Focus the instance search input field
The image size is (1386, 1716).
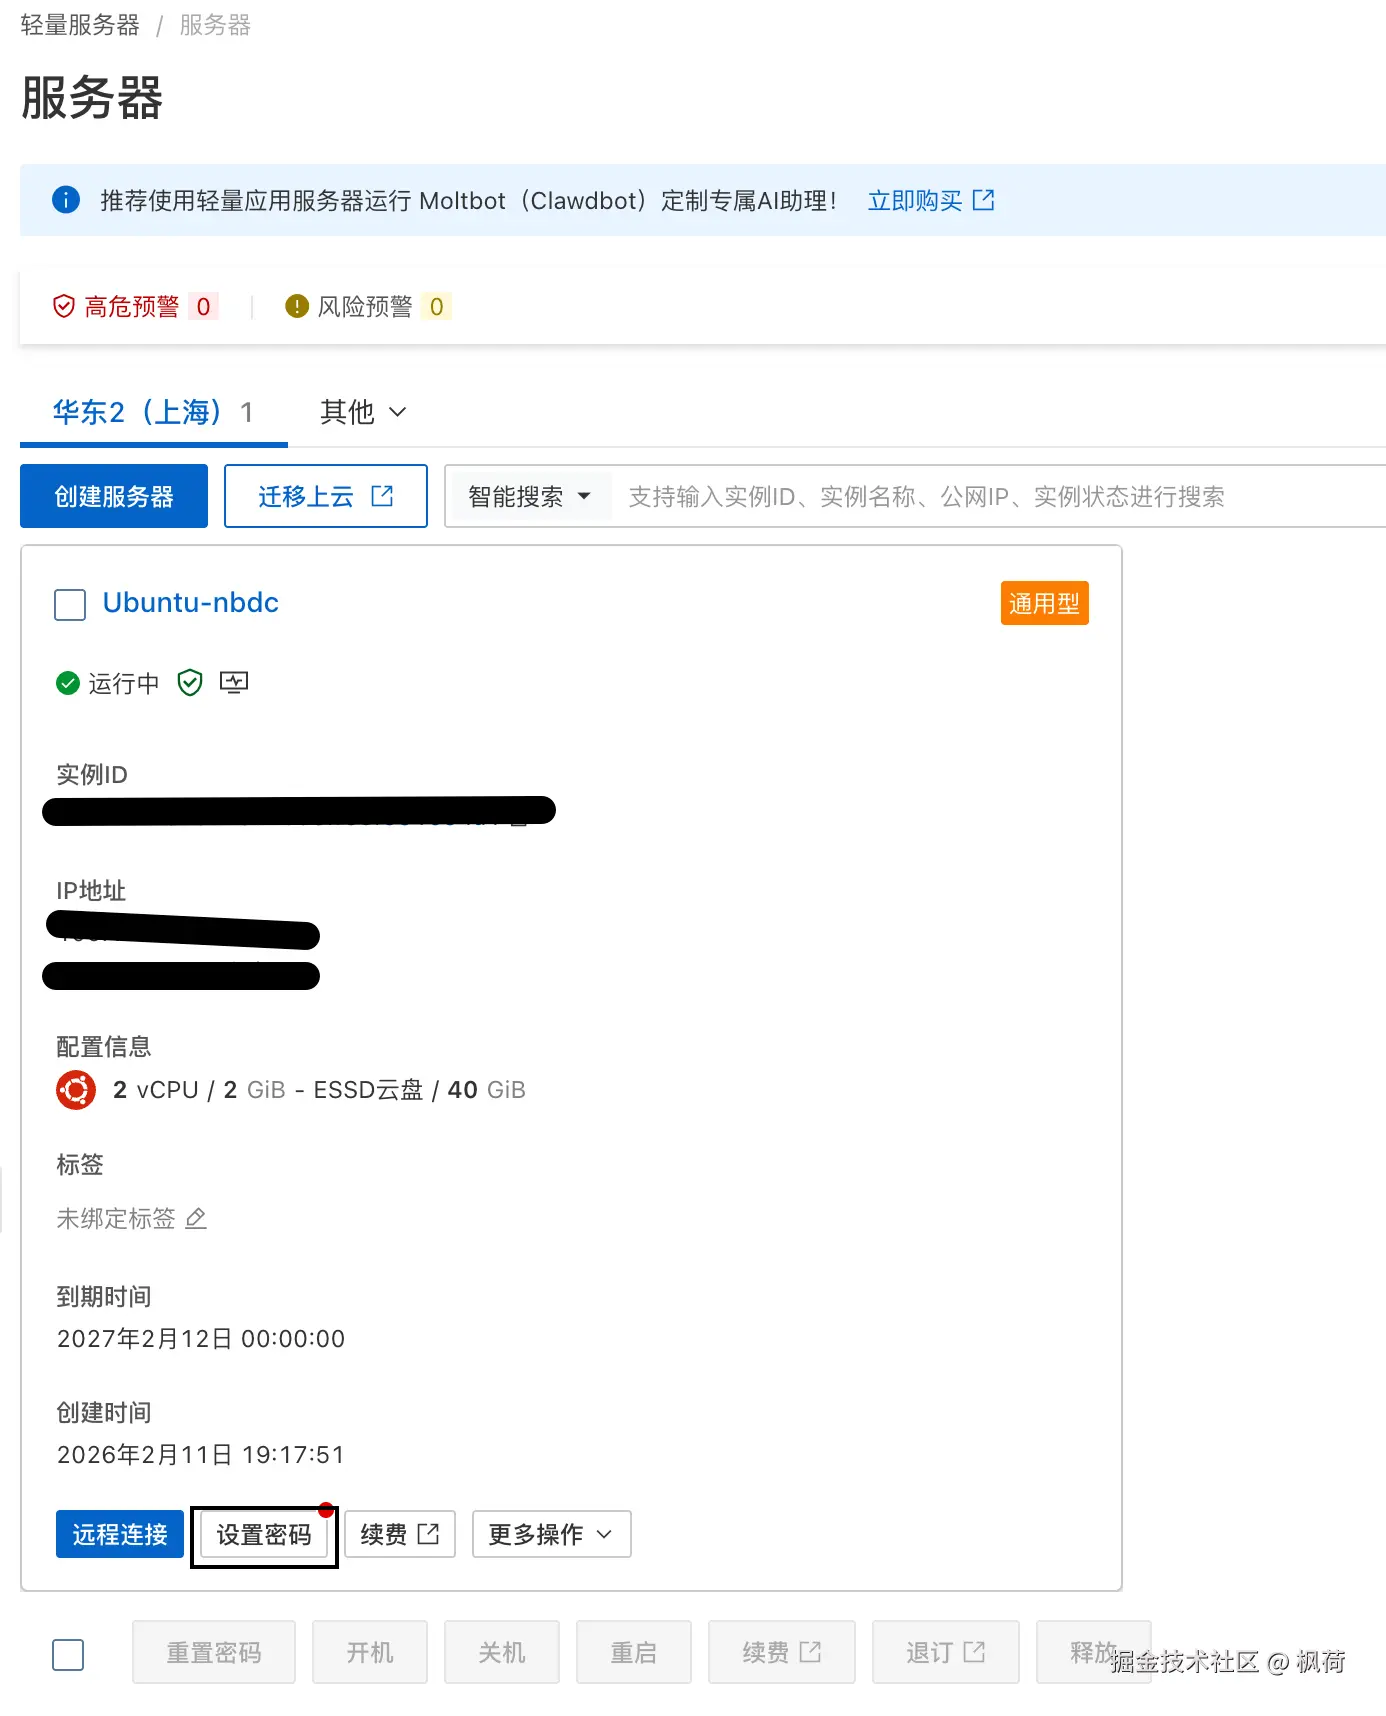[x=1000, y=496]
